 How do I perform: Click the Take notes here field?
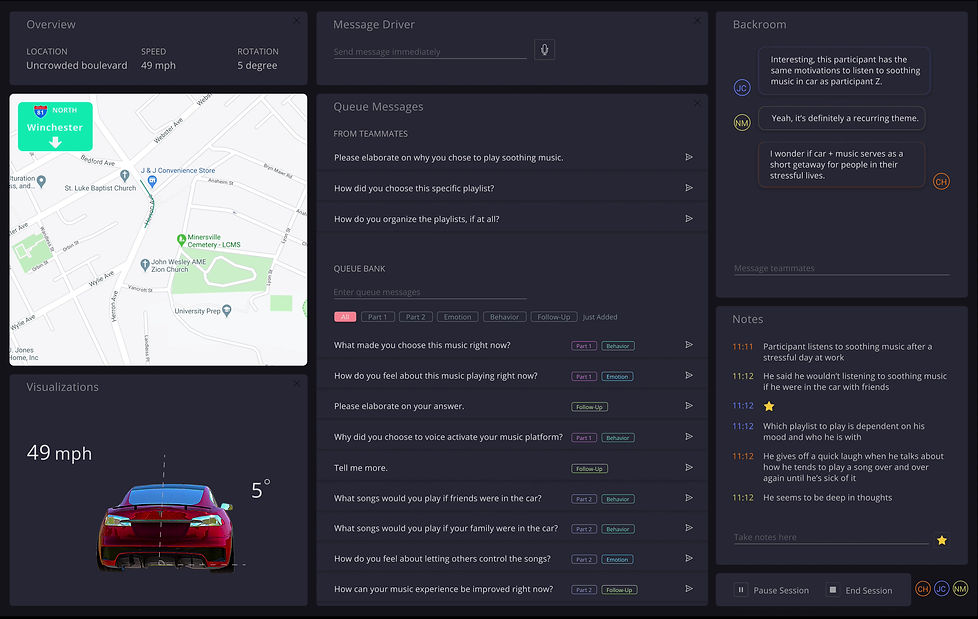click(x=831, y=537)
